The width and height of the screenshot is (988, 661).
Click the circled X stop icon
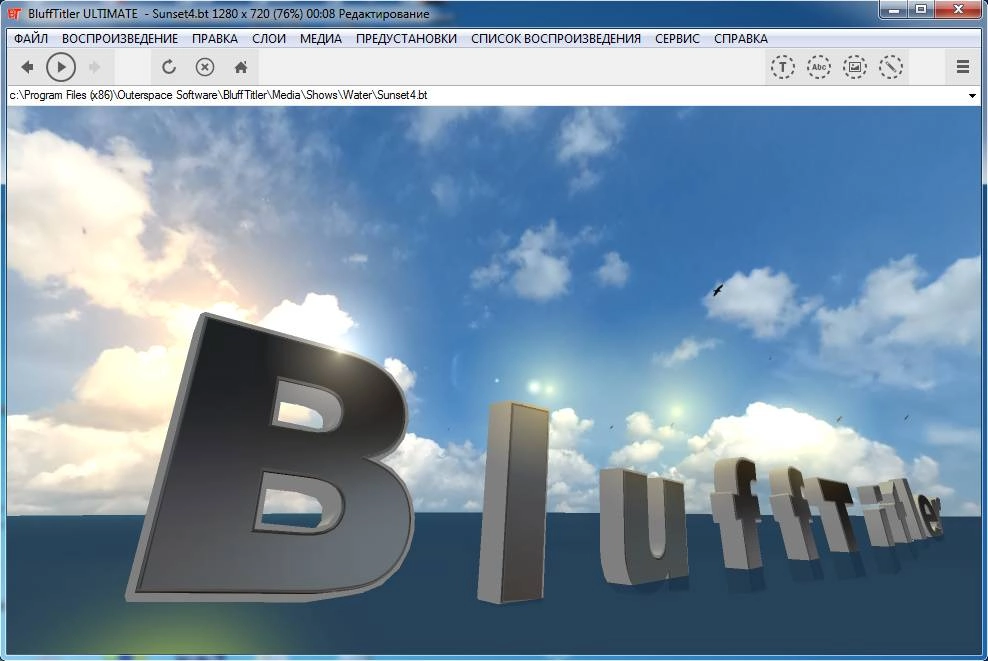[x=205, y=67]
